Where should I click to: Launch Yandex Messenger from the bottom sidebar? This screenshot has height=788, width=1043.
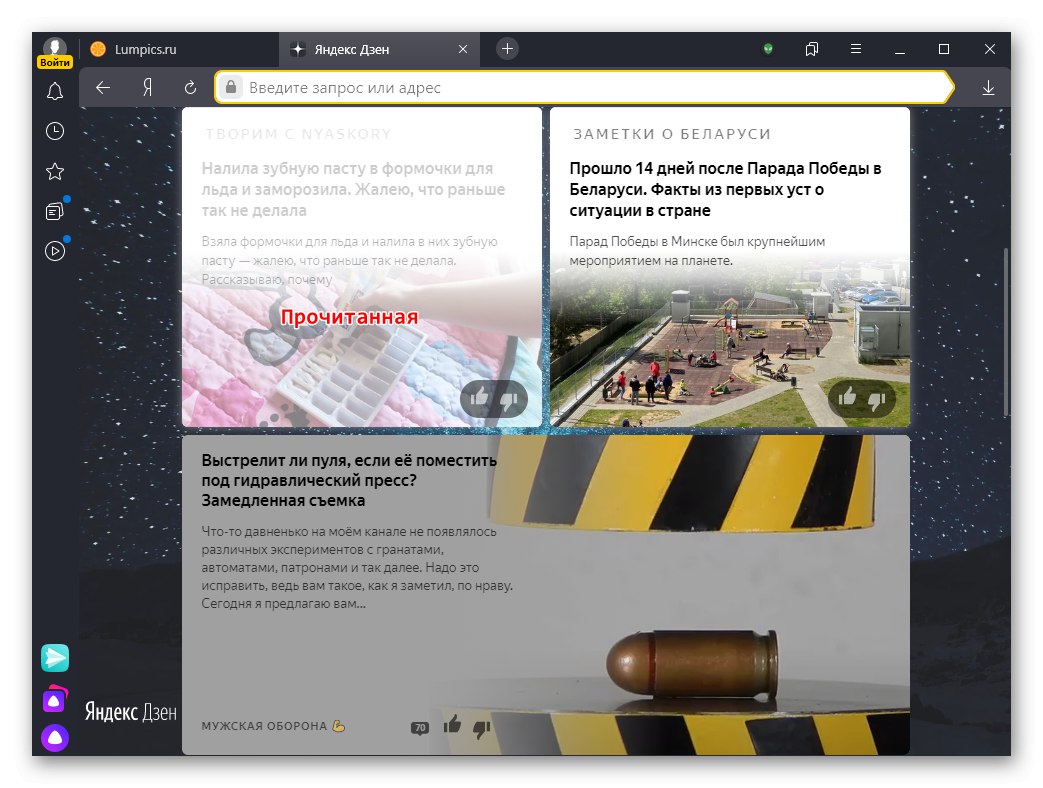pyautogui.click(x=53, y=657)
